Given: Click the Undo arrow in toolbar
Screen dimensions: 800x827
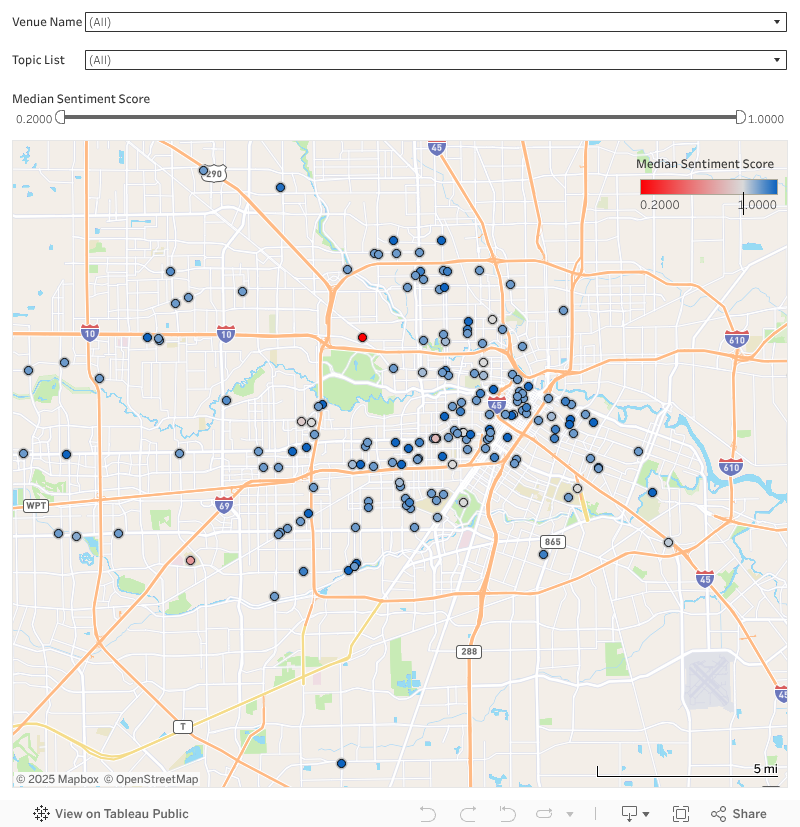Looking at the screenshot, I should 428,814.
